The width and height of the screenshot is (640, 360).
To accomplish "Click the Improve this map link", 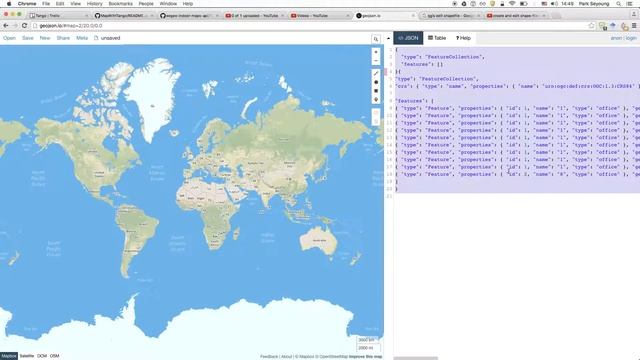I will 365,356.
